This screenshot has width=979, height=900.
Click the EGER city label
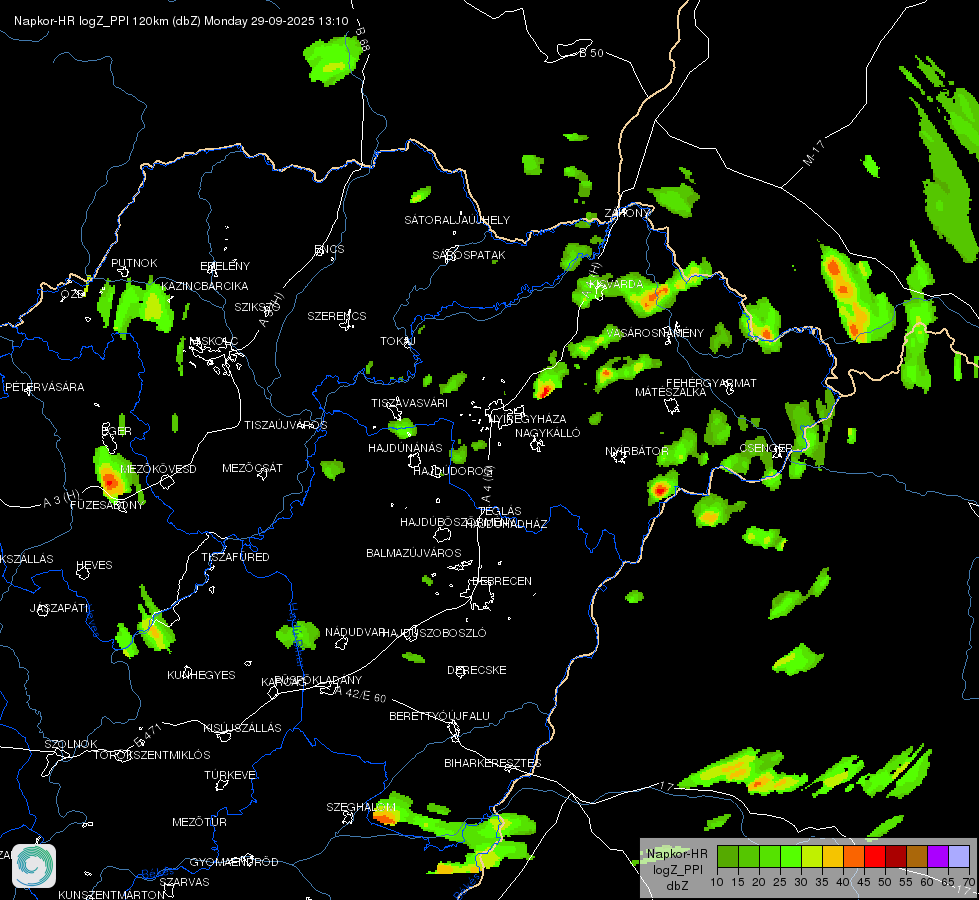117,431
